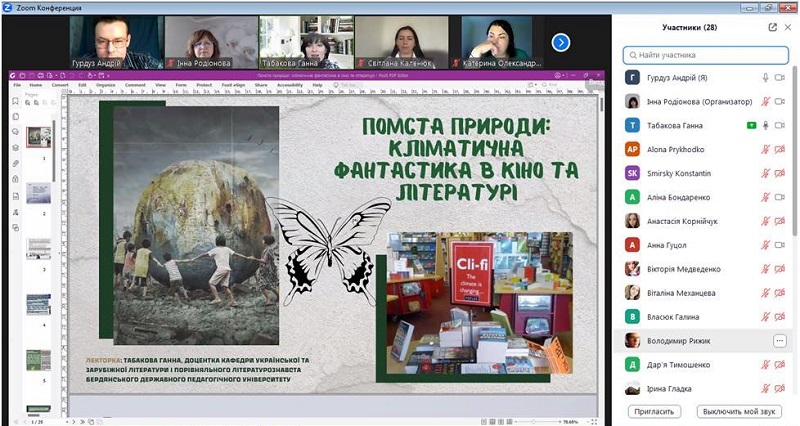This screenshot has height=426, width=800.
Task: Toggle camera for Гурдуз Андрій (Я)
Action: [780, 78]
